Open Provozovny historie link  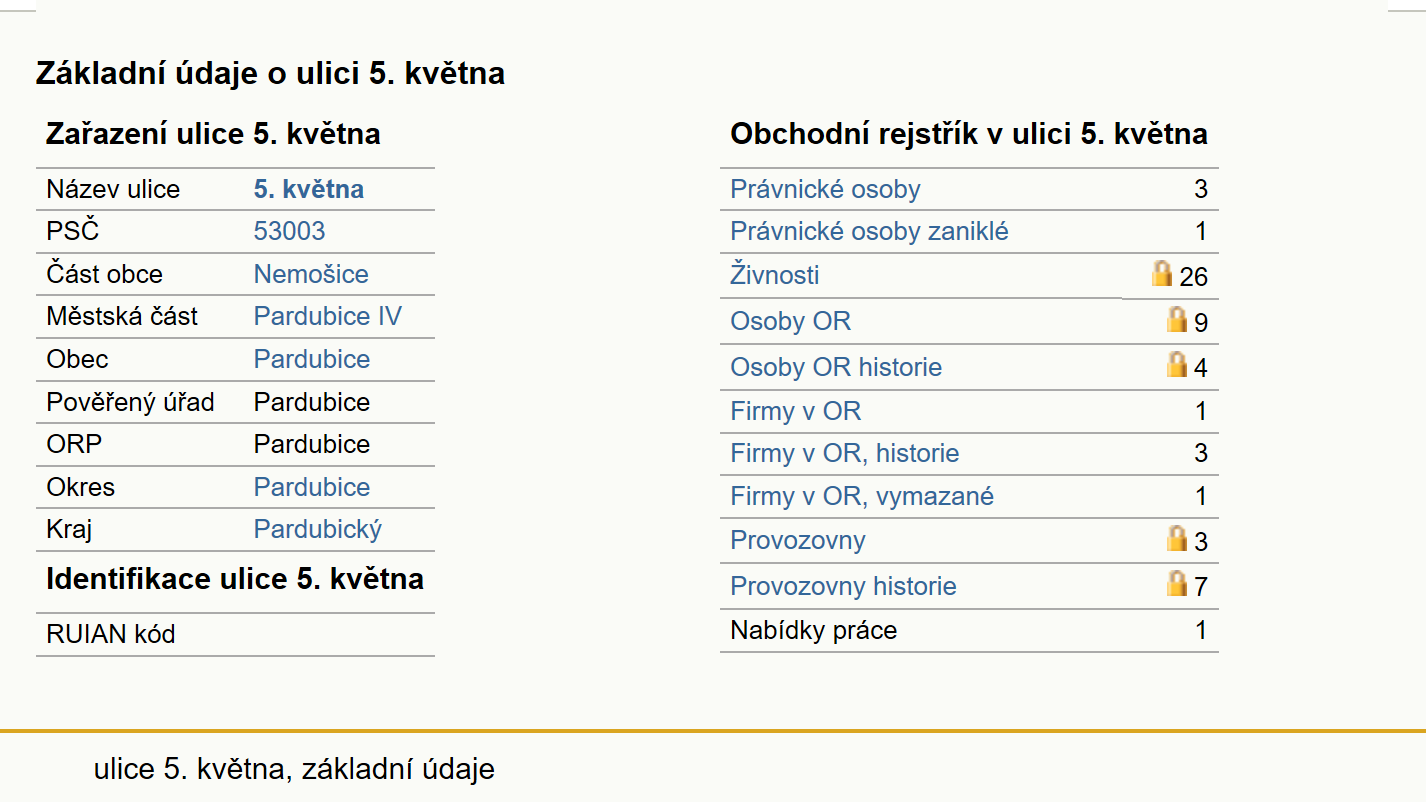[x=843, y=586]
